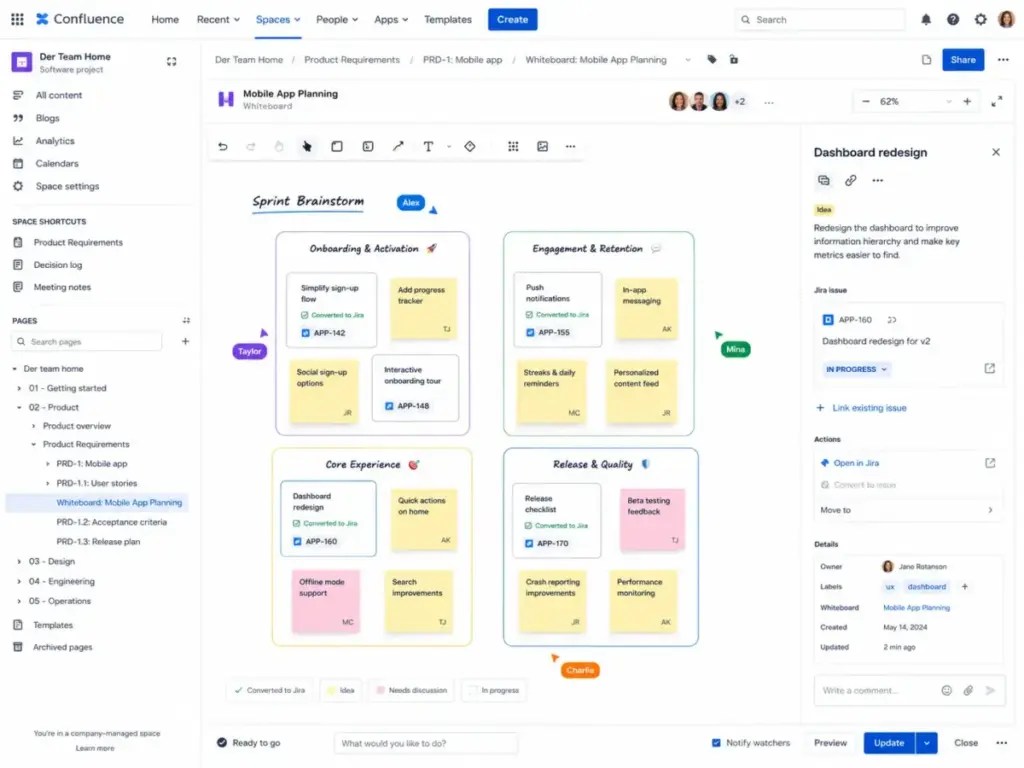Screen dimensions: 1024x768
Task: Open the Recent menu
Action: point(218,20)
